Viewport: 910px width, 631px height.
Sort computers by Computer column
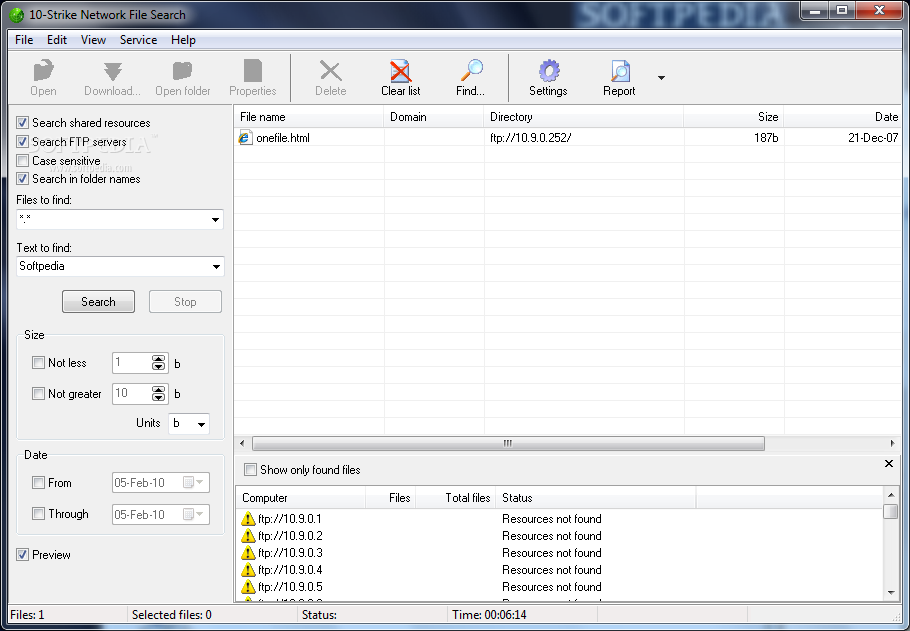tap(301, 497)
